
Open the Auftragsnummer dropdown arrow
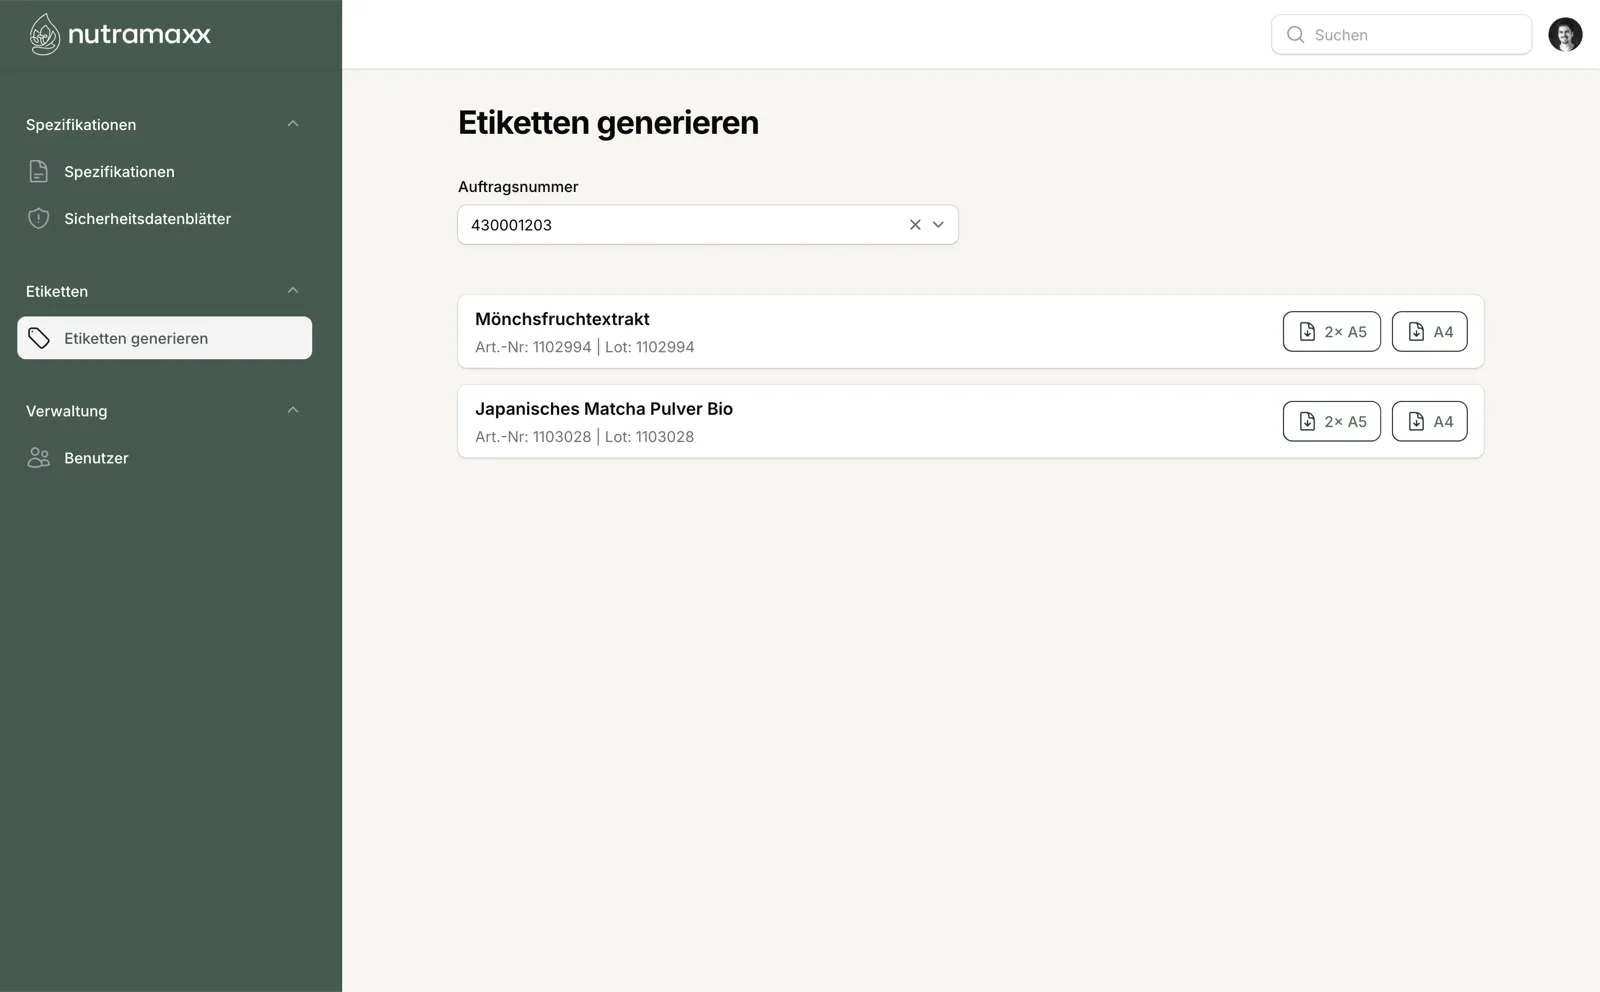pos(938,225)
